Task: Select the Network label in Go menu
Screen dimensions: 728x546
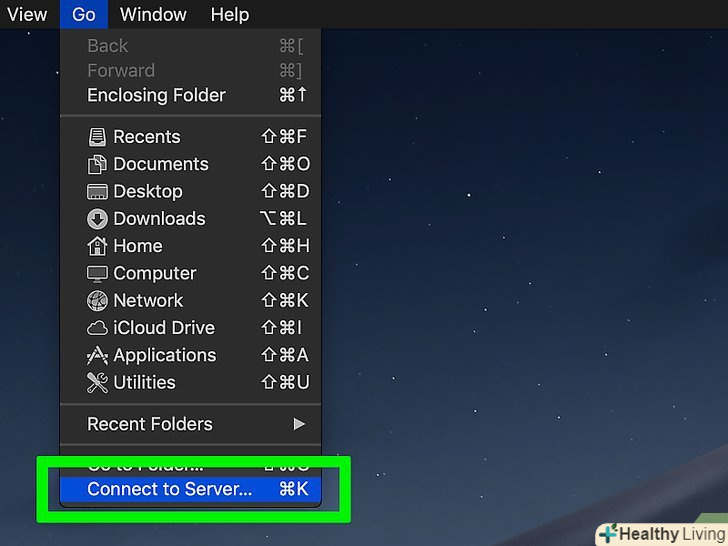Action: (148, 301)
